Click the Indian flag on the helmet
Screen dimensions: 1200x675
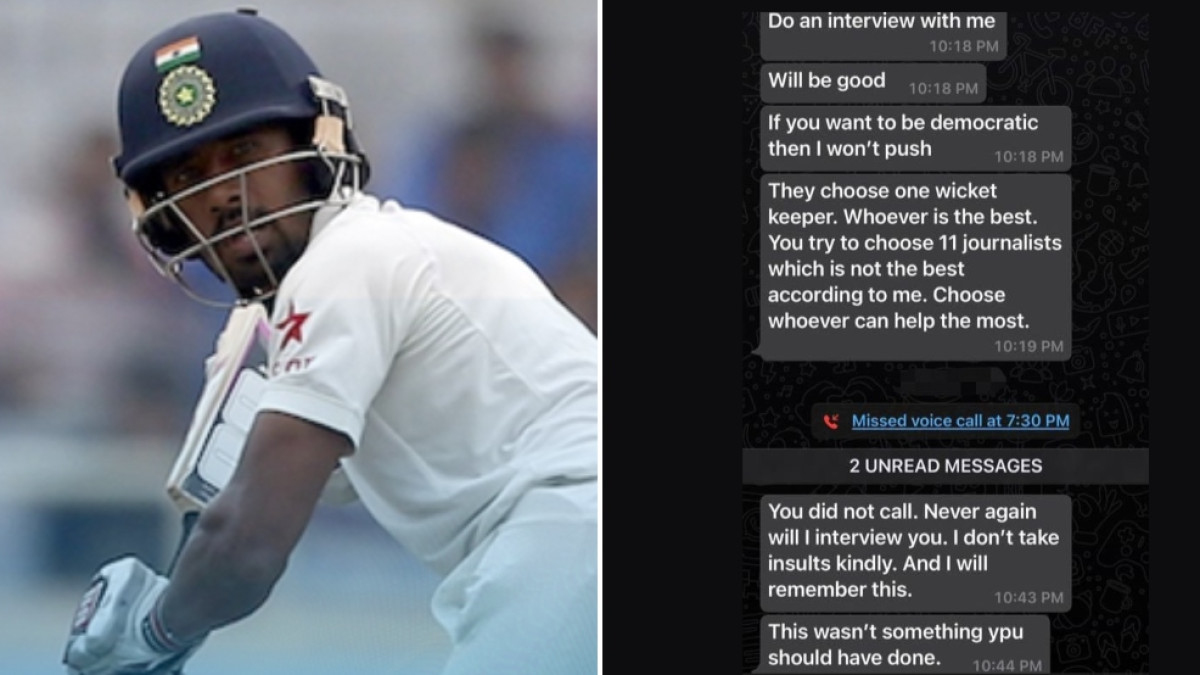[x=178, y=53]
